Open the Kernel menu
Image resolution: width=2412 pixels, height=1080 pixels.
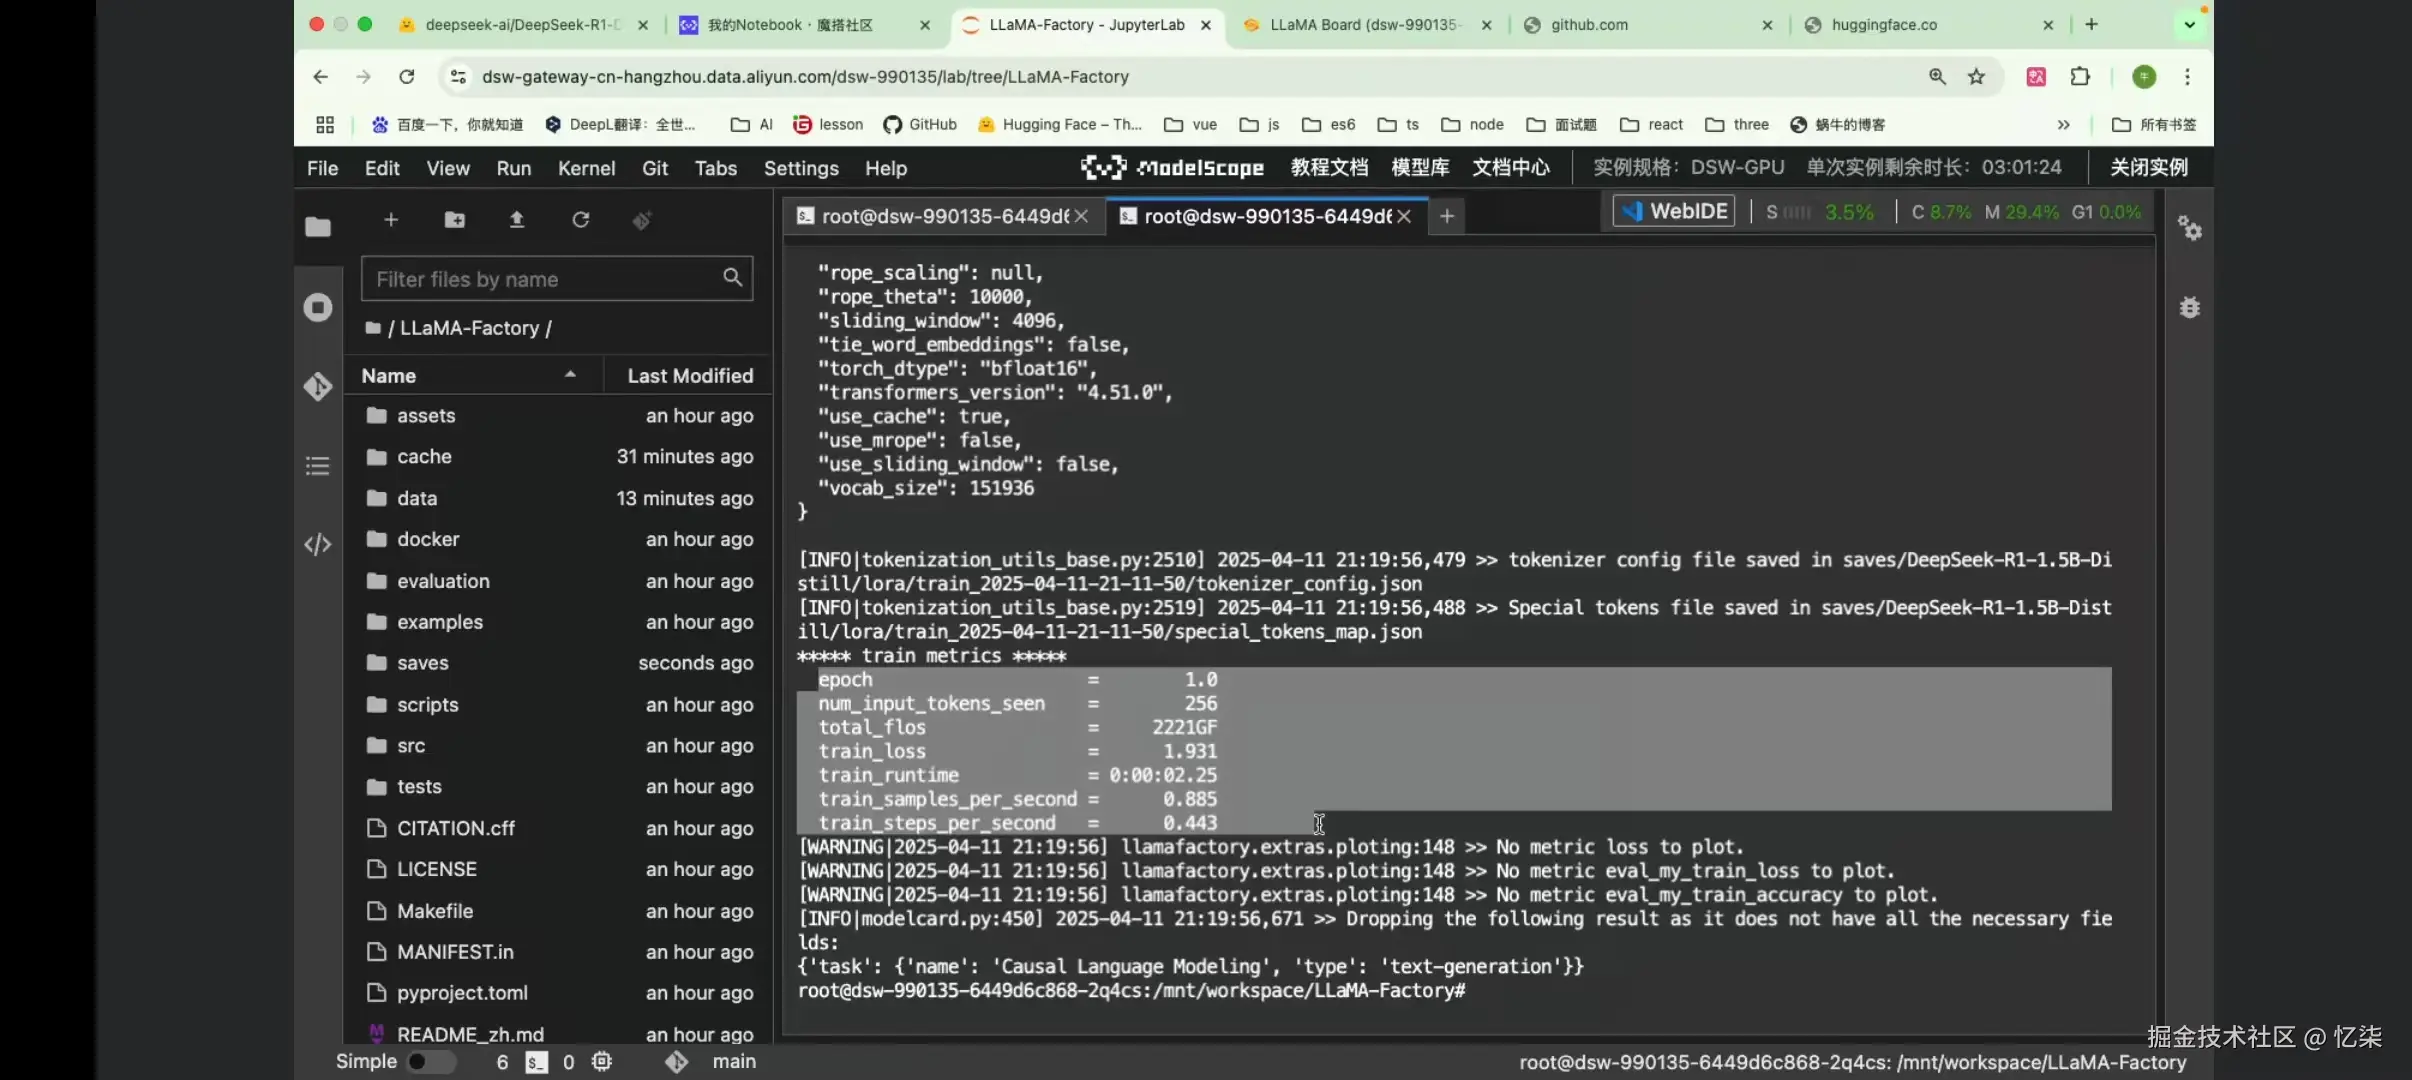[586, 168]
